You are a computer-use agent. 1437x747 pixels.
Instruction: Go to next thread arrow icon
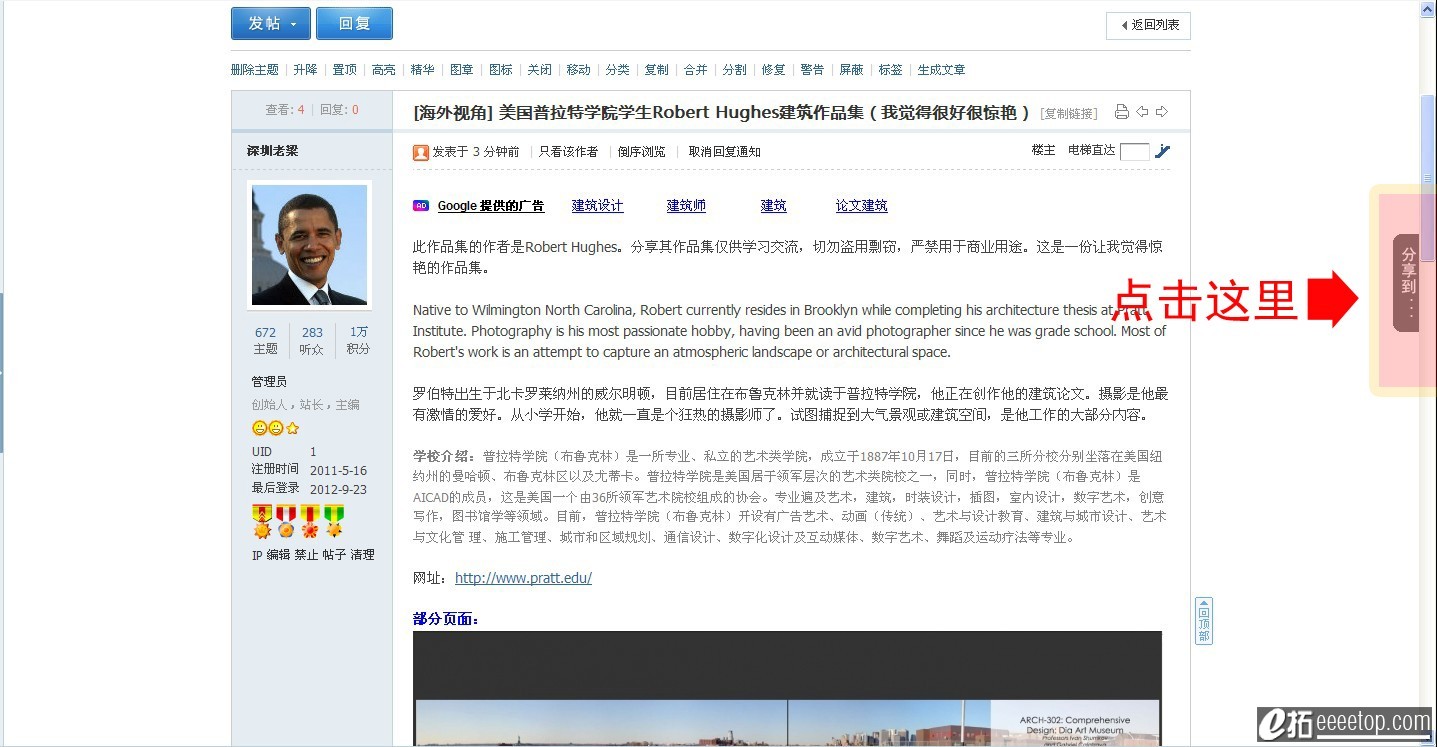1161,112
